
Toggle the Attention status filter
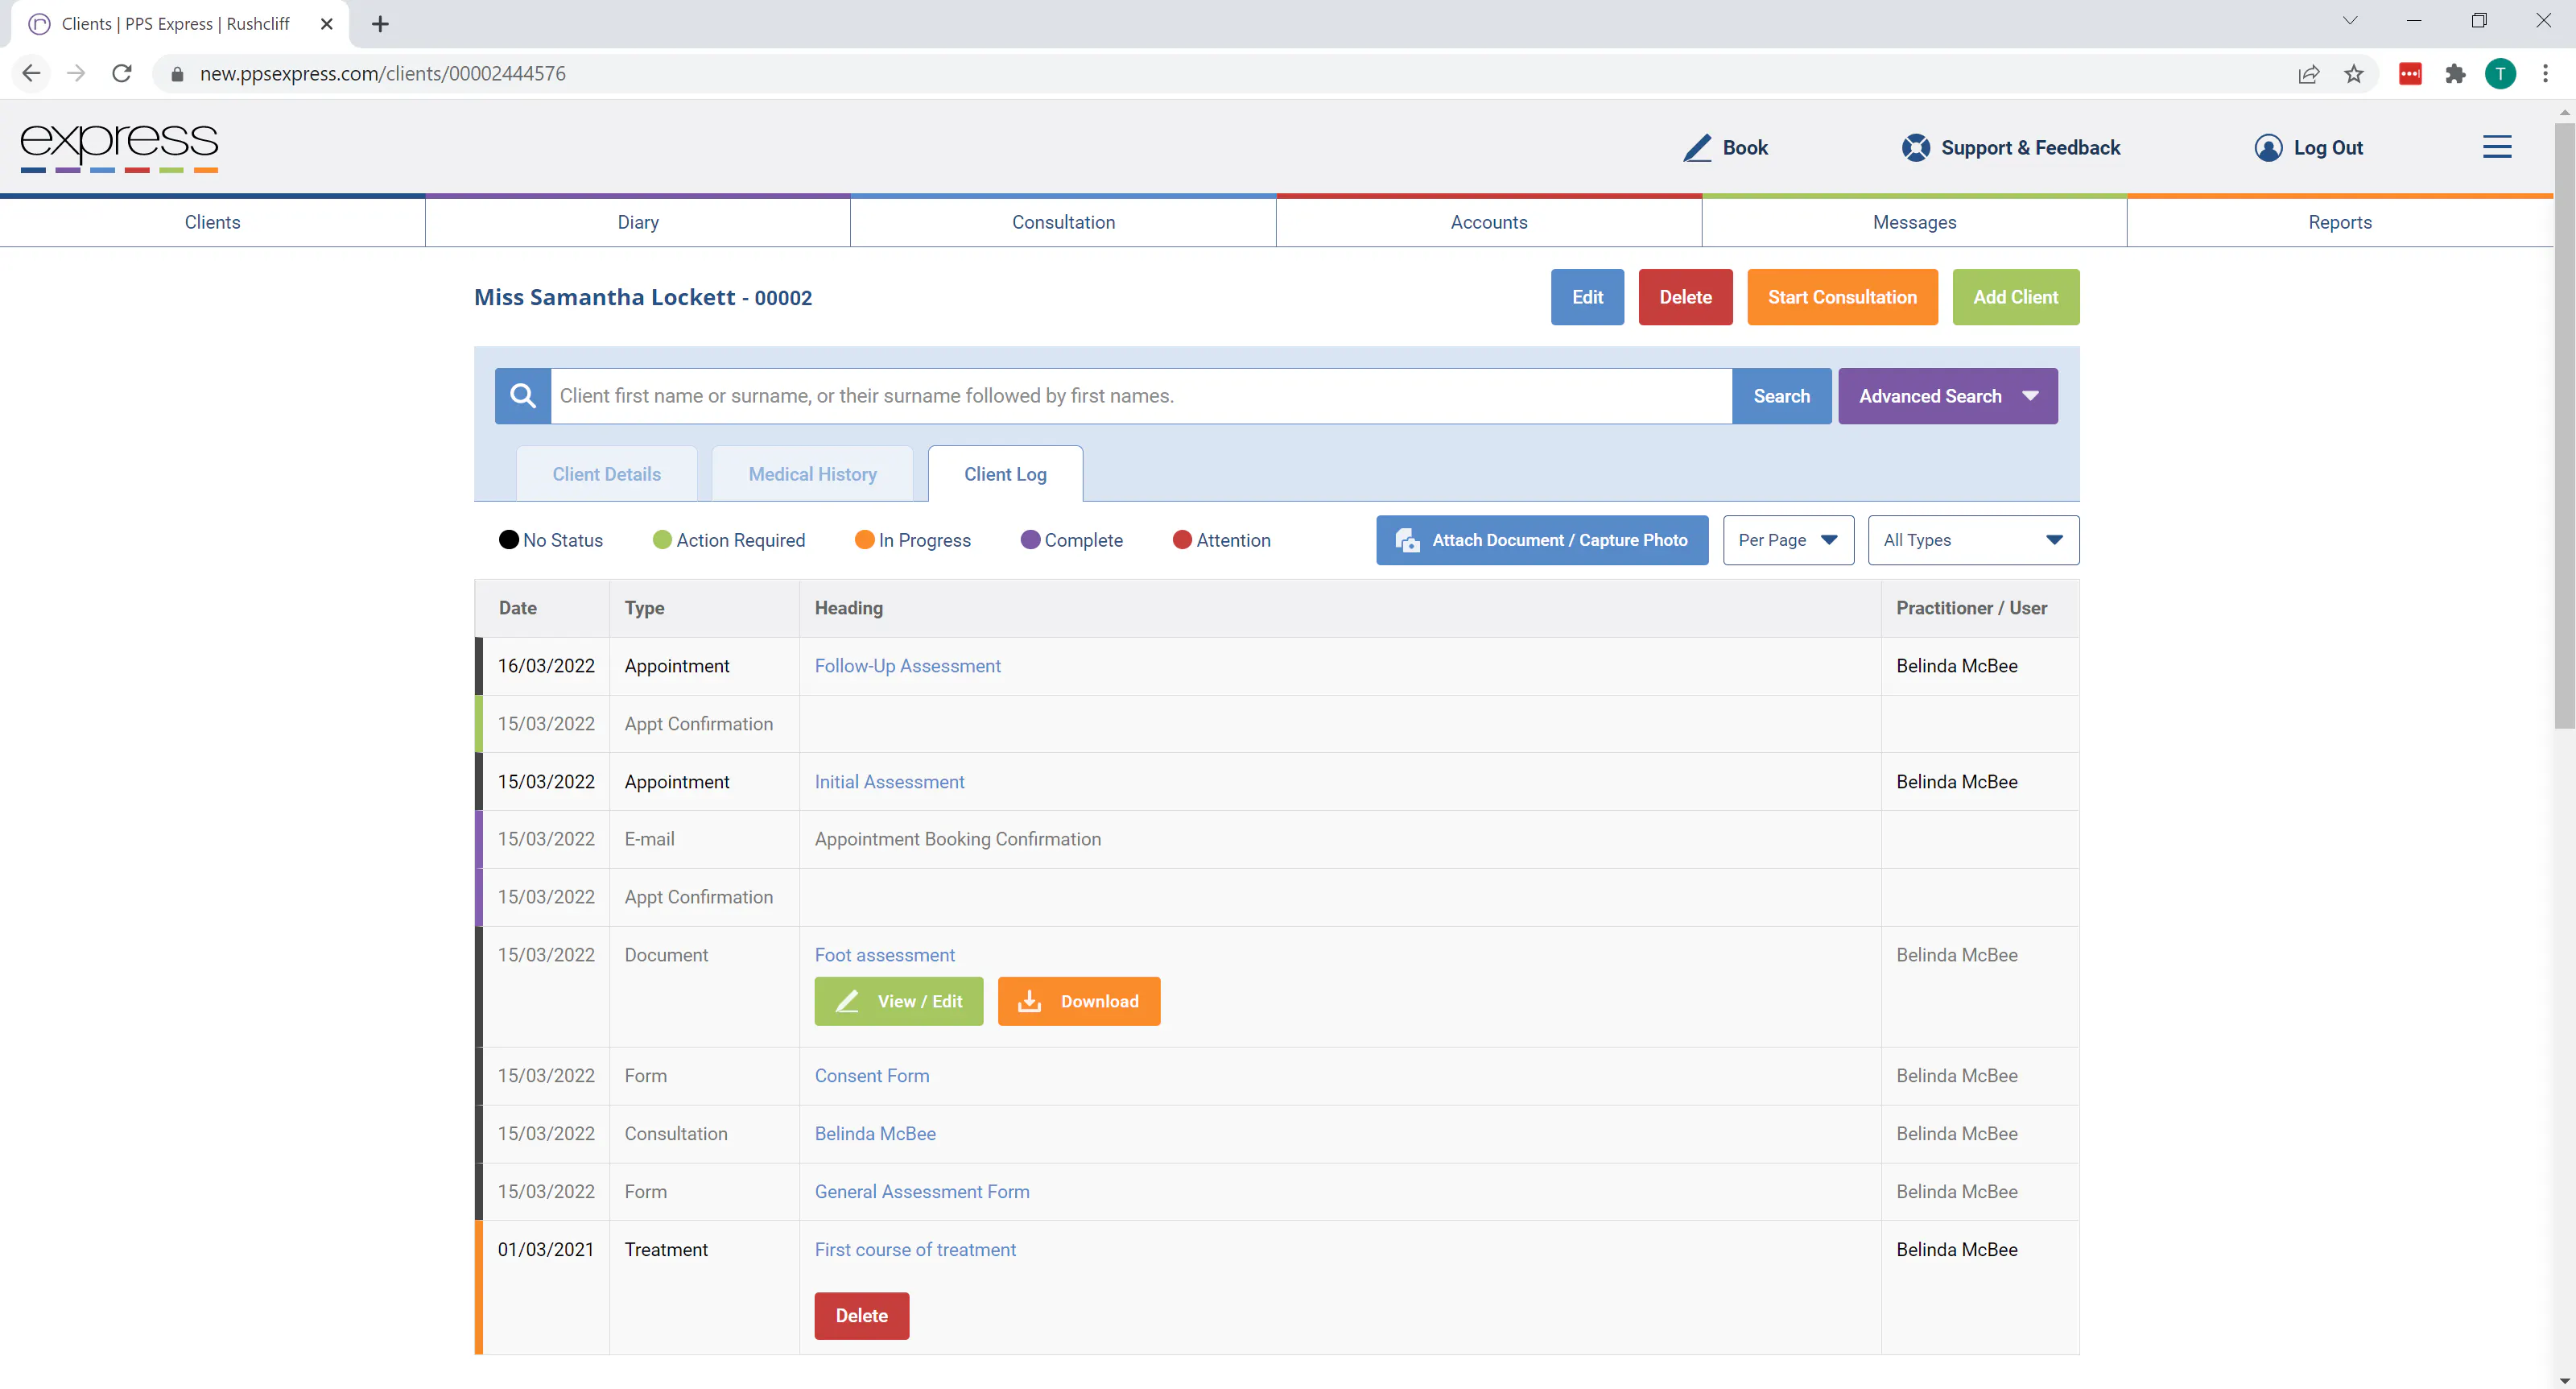coord(1220,540)
